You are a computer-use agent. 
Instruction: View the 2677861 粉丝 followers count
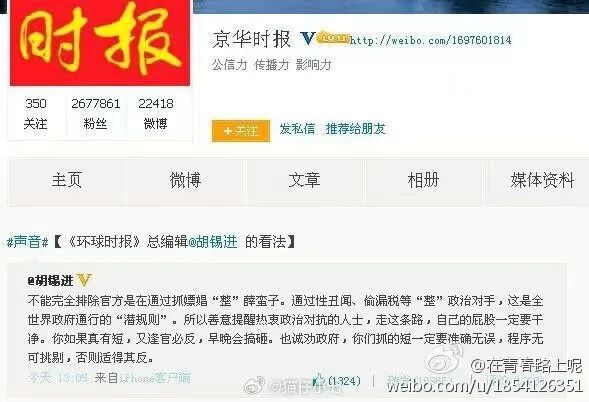click(x=95, y=113)
